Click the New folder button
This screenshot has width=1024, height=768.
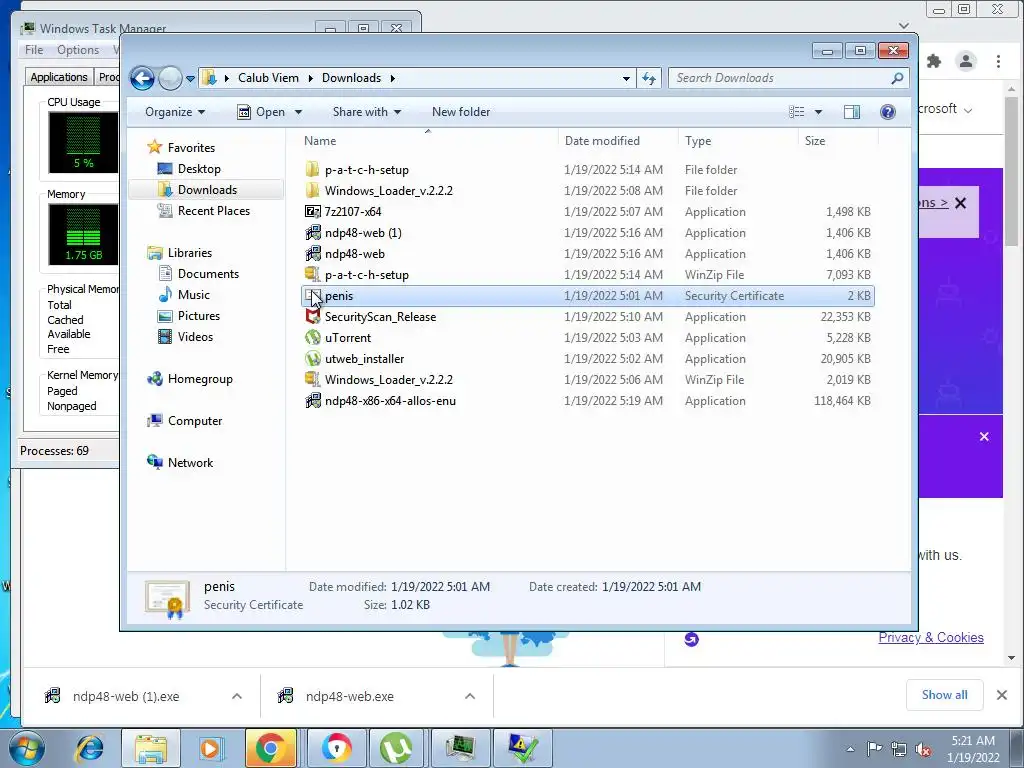click(461, 112)
